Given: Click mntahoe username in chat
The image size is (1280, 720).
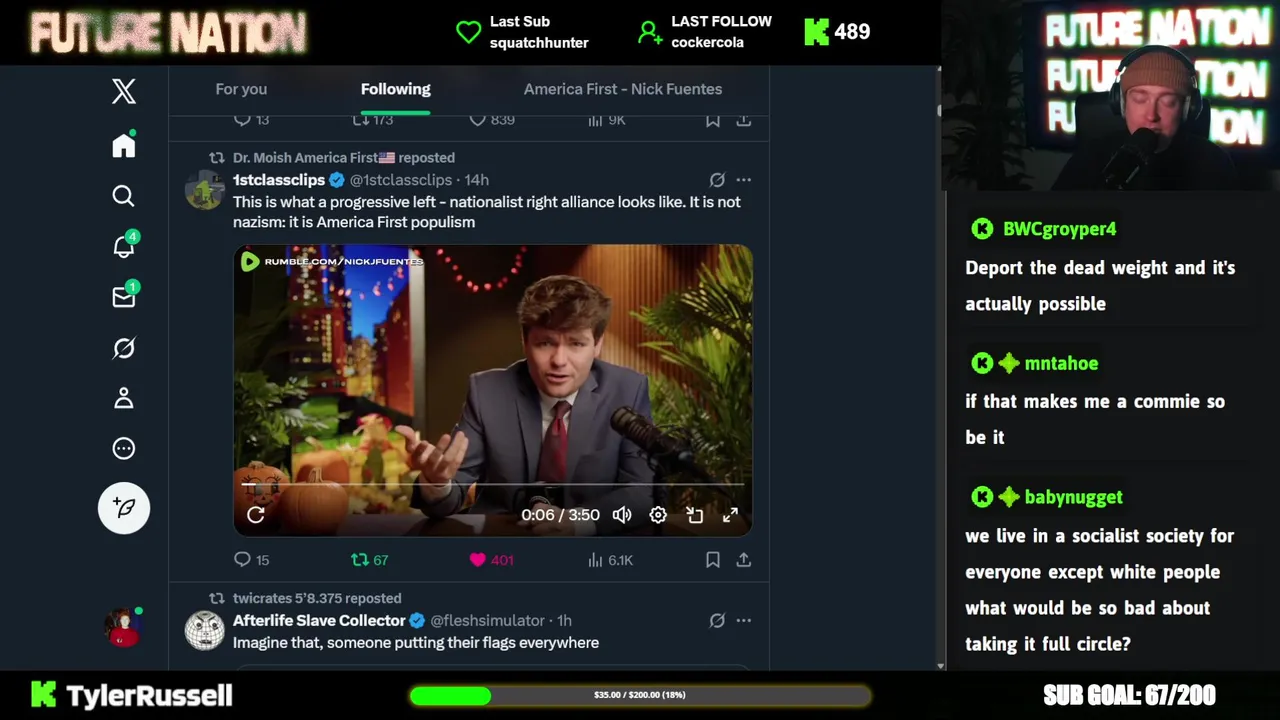Looking at the screenshot, I should (x=1061, y=364).
